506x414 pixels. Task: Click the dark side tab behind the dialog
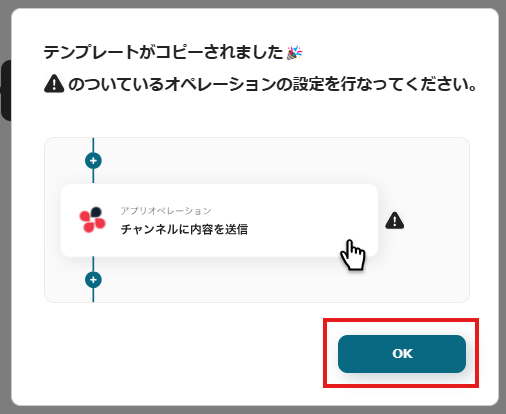(5, 90)
